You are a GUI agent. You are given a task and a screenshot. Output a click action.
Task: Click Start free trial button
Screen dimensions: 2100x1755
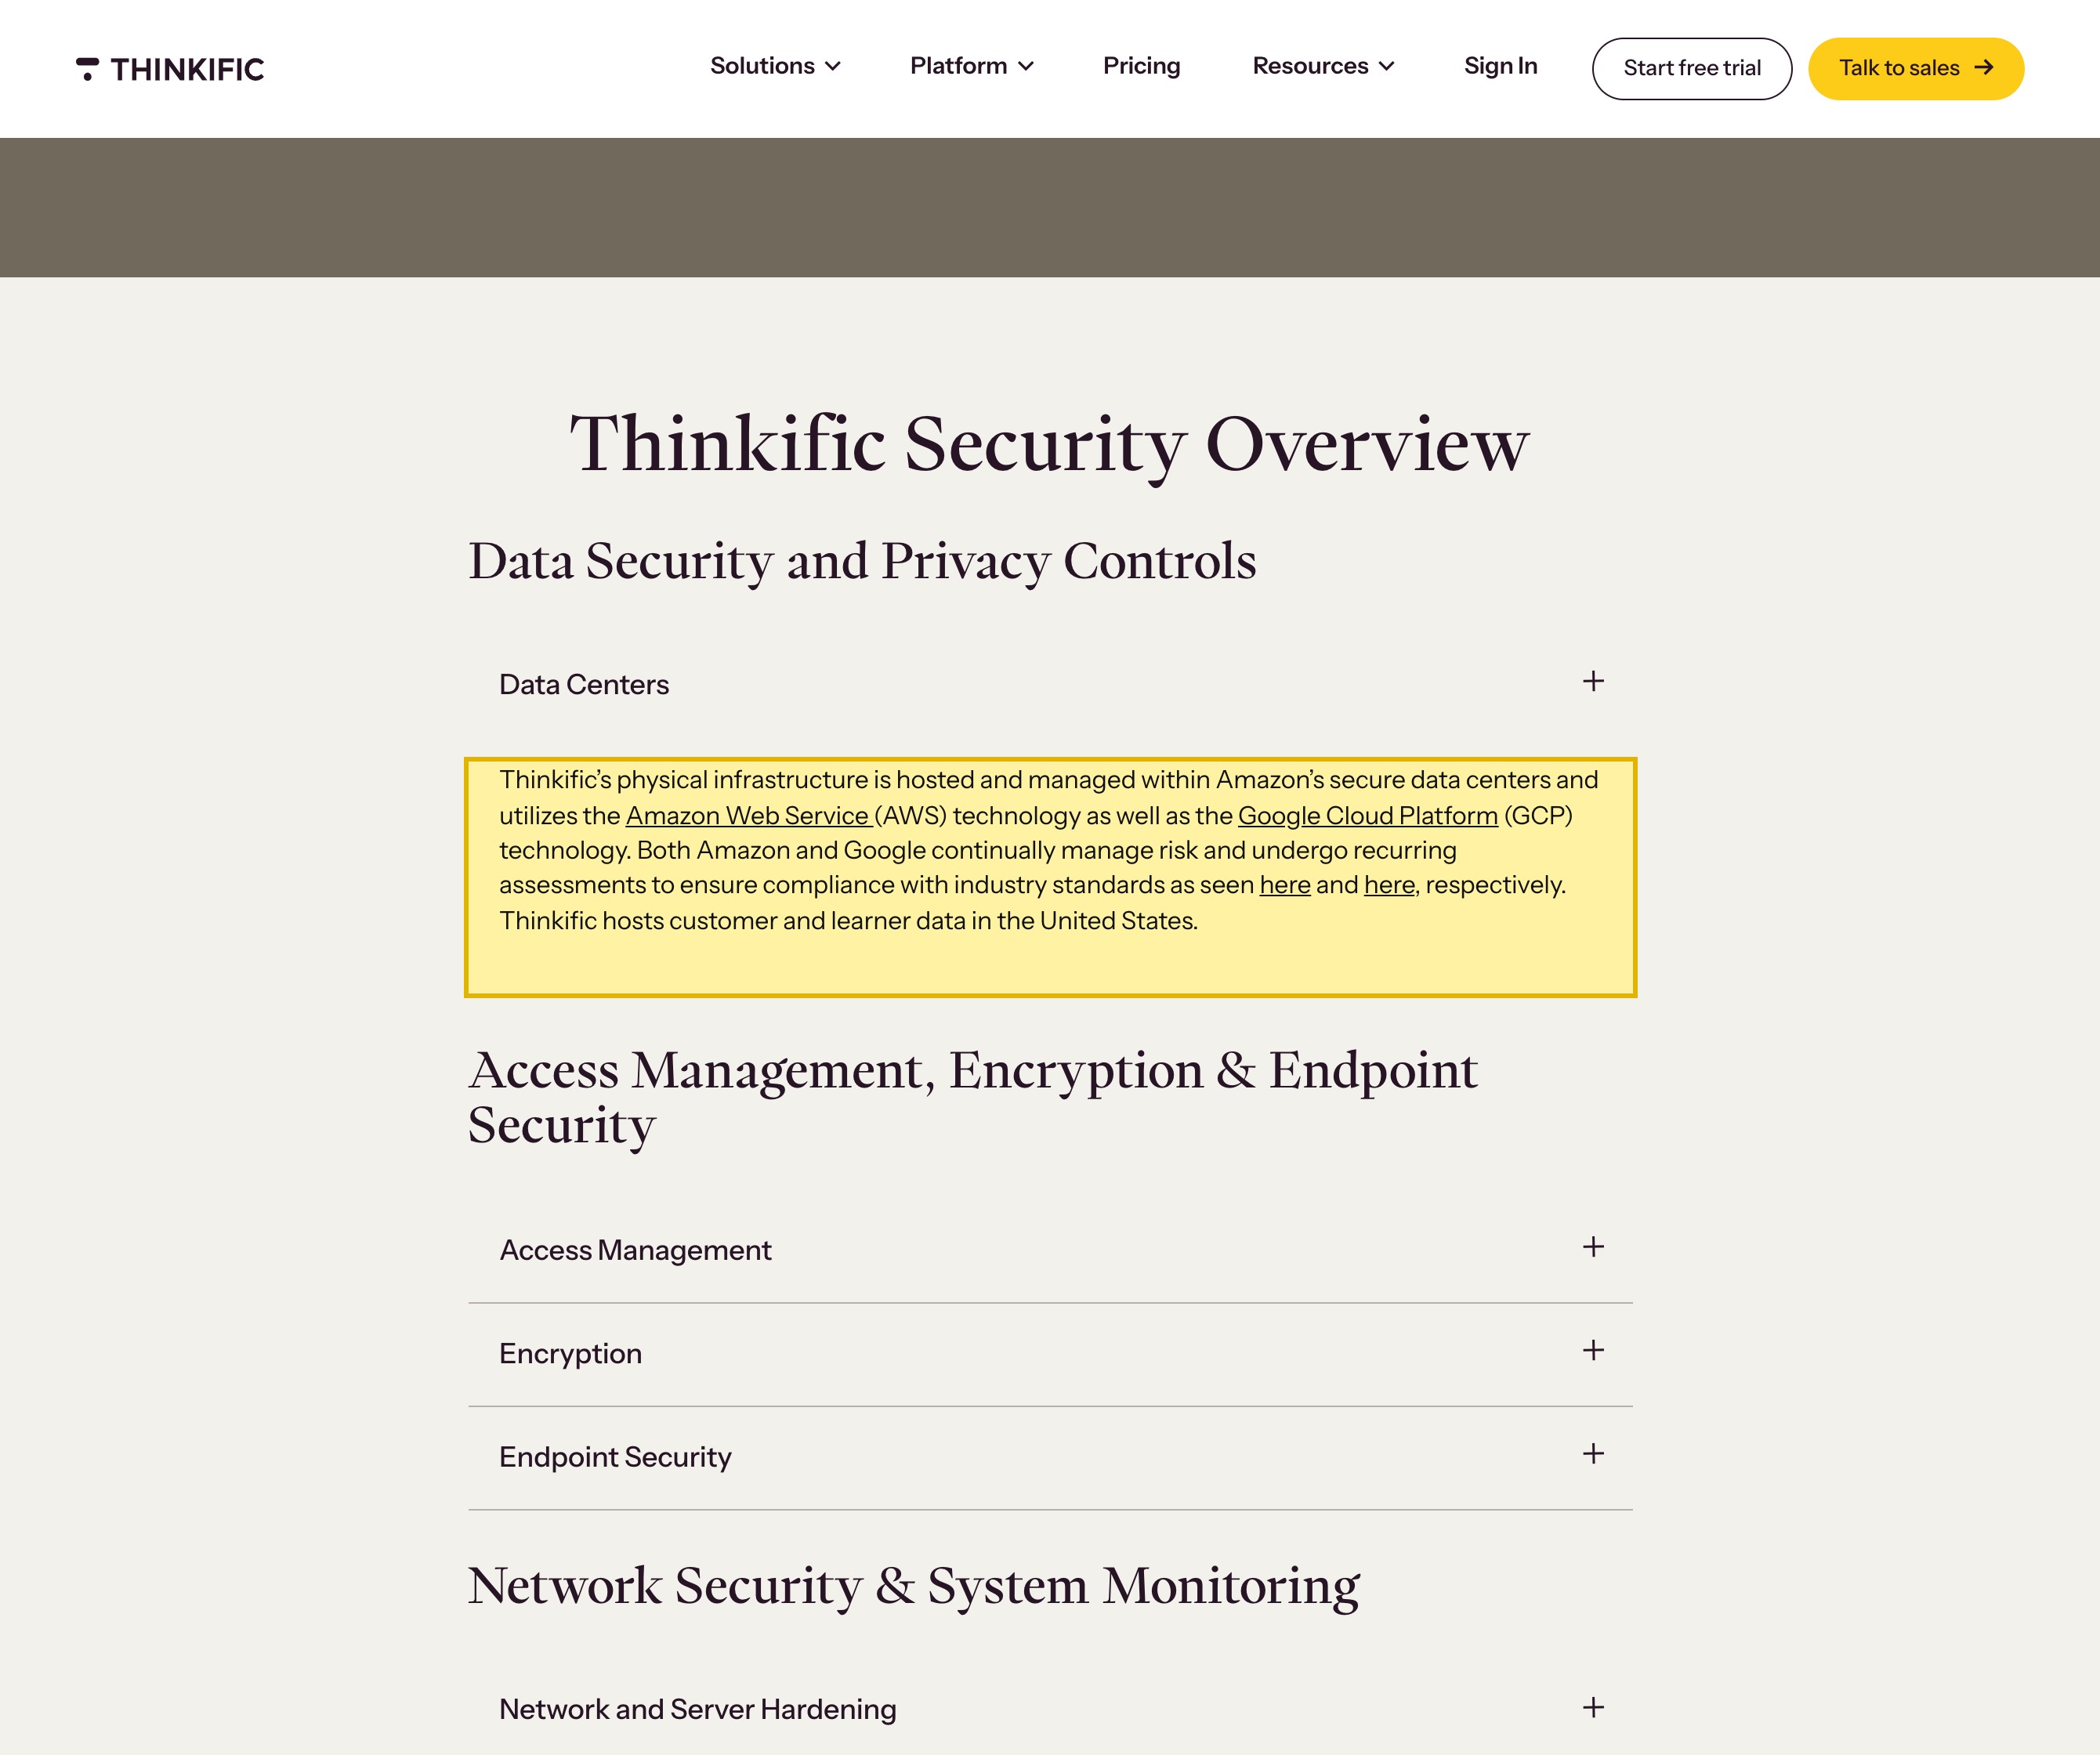(1692, 69)
